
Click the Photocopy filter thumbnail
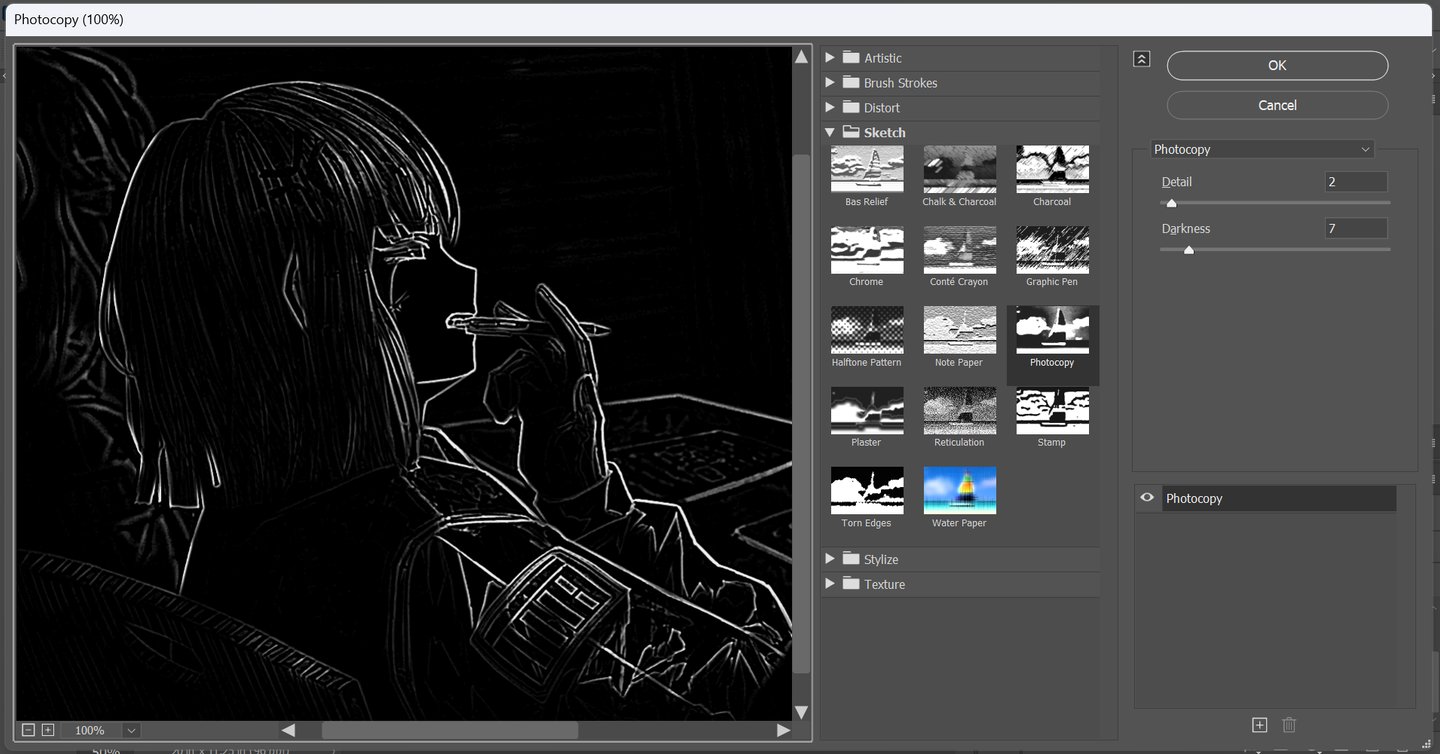tap(1052, 330)
